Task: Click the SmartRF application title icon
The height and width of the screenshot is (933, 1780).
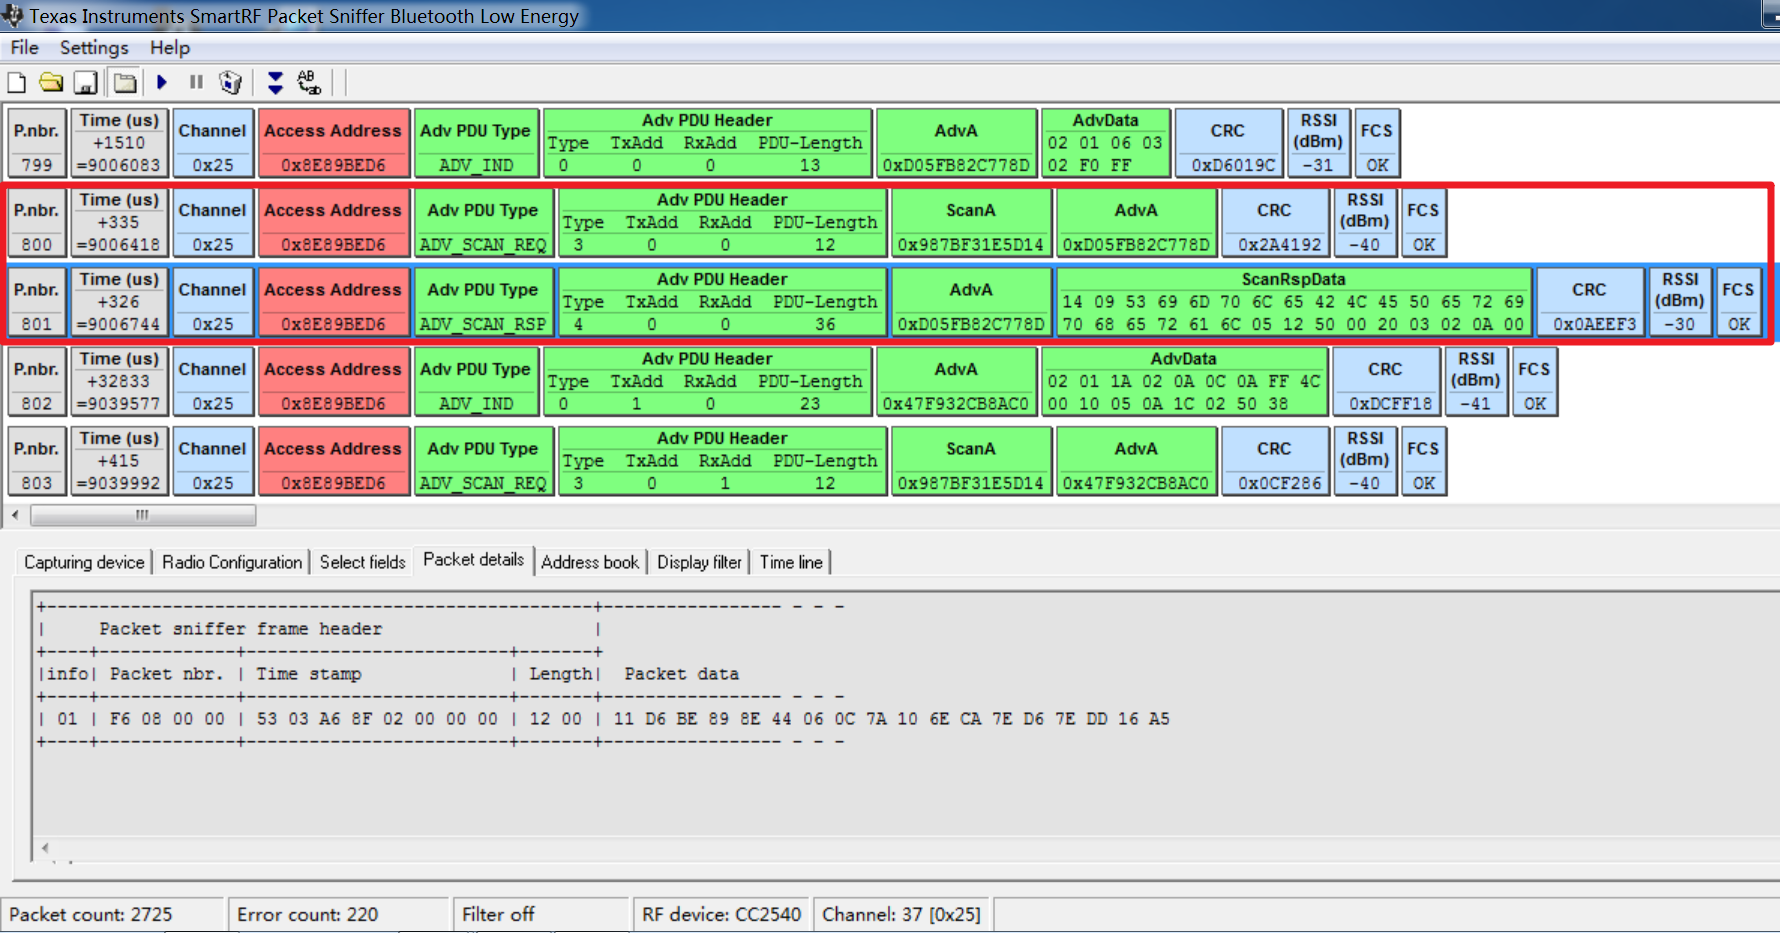Action: click(x=12, y=15)
